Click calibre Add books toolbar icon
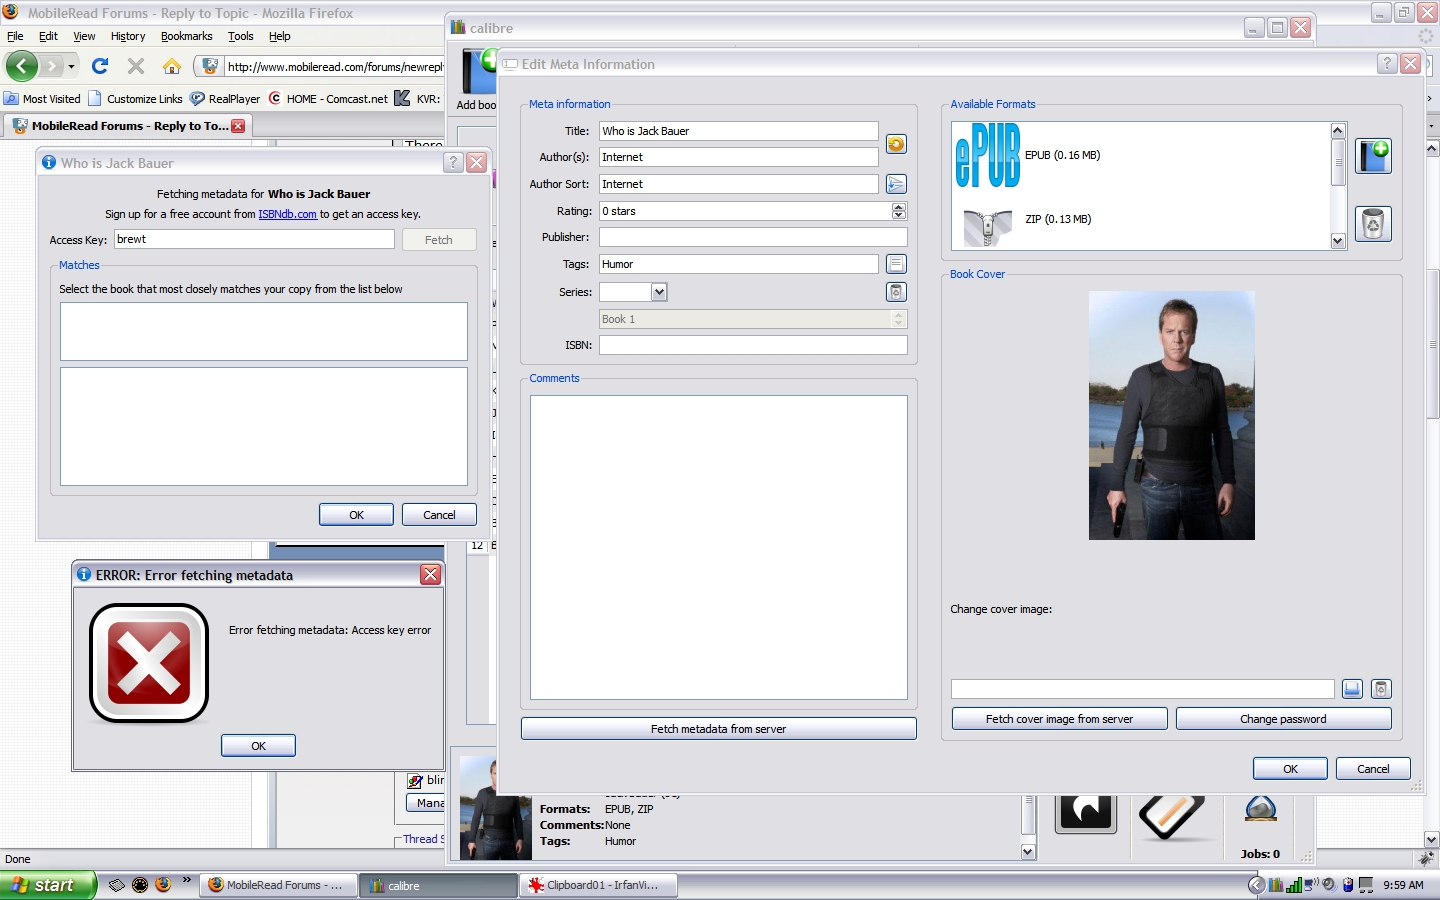The image size is (1440, 900). pyautogui.click(x=478, y=80)
